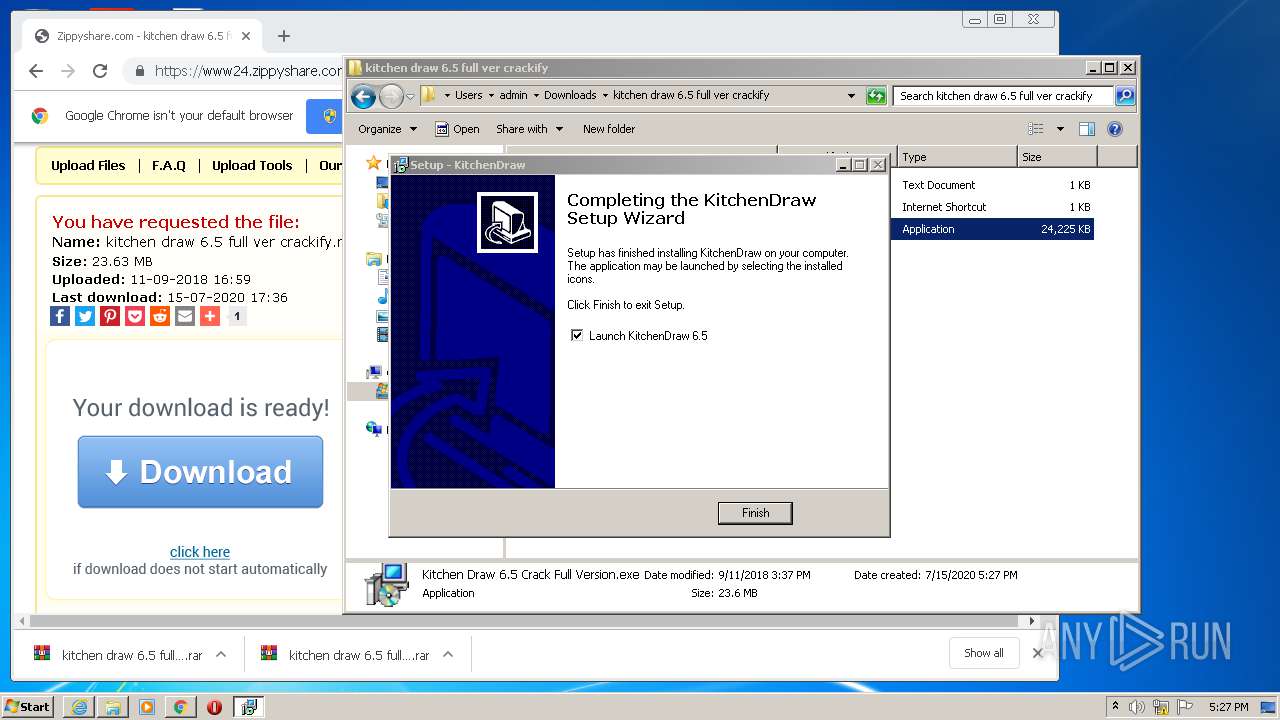Image resolution: width=1280 pixels, height=720 pixels.
Task: Switch to Chrome taskbar icon
Action: tap(180, 707)
